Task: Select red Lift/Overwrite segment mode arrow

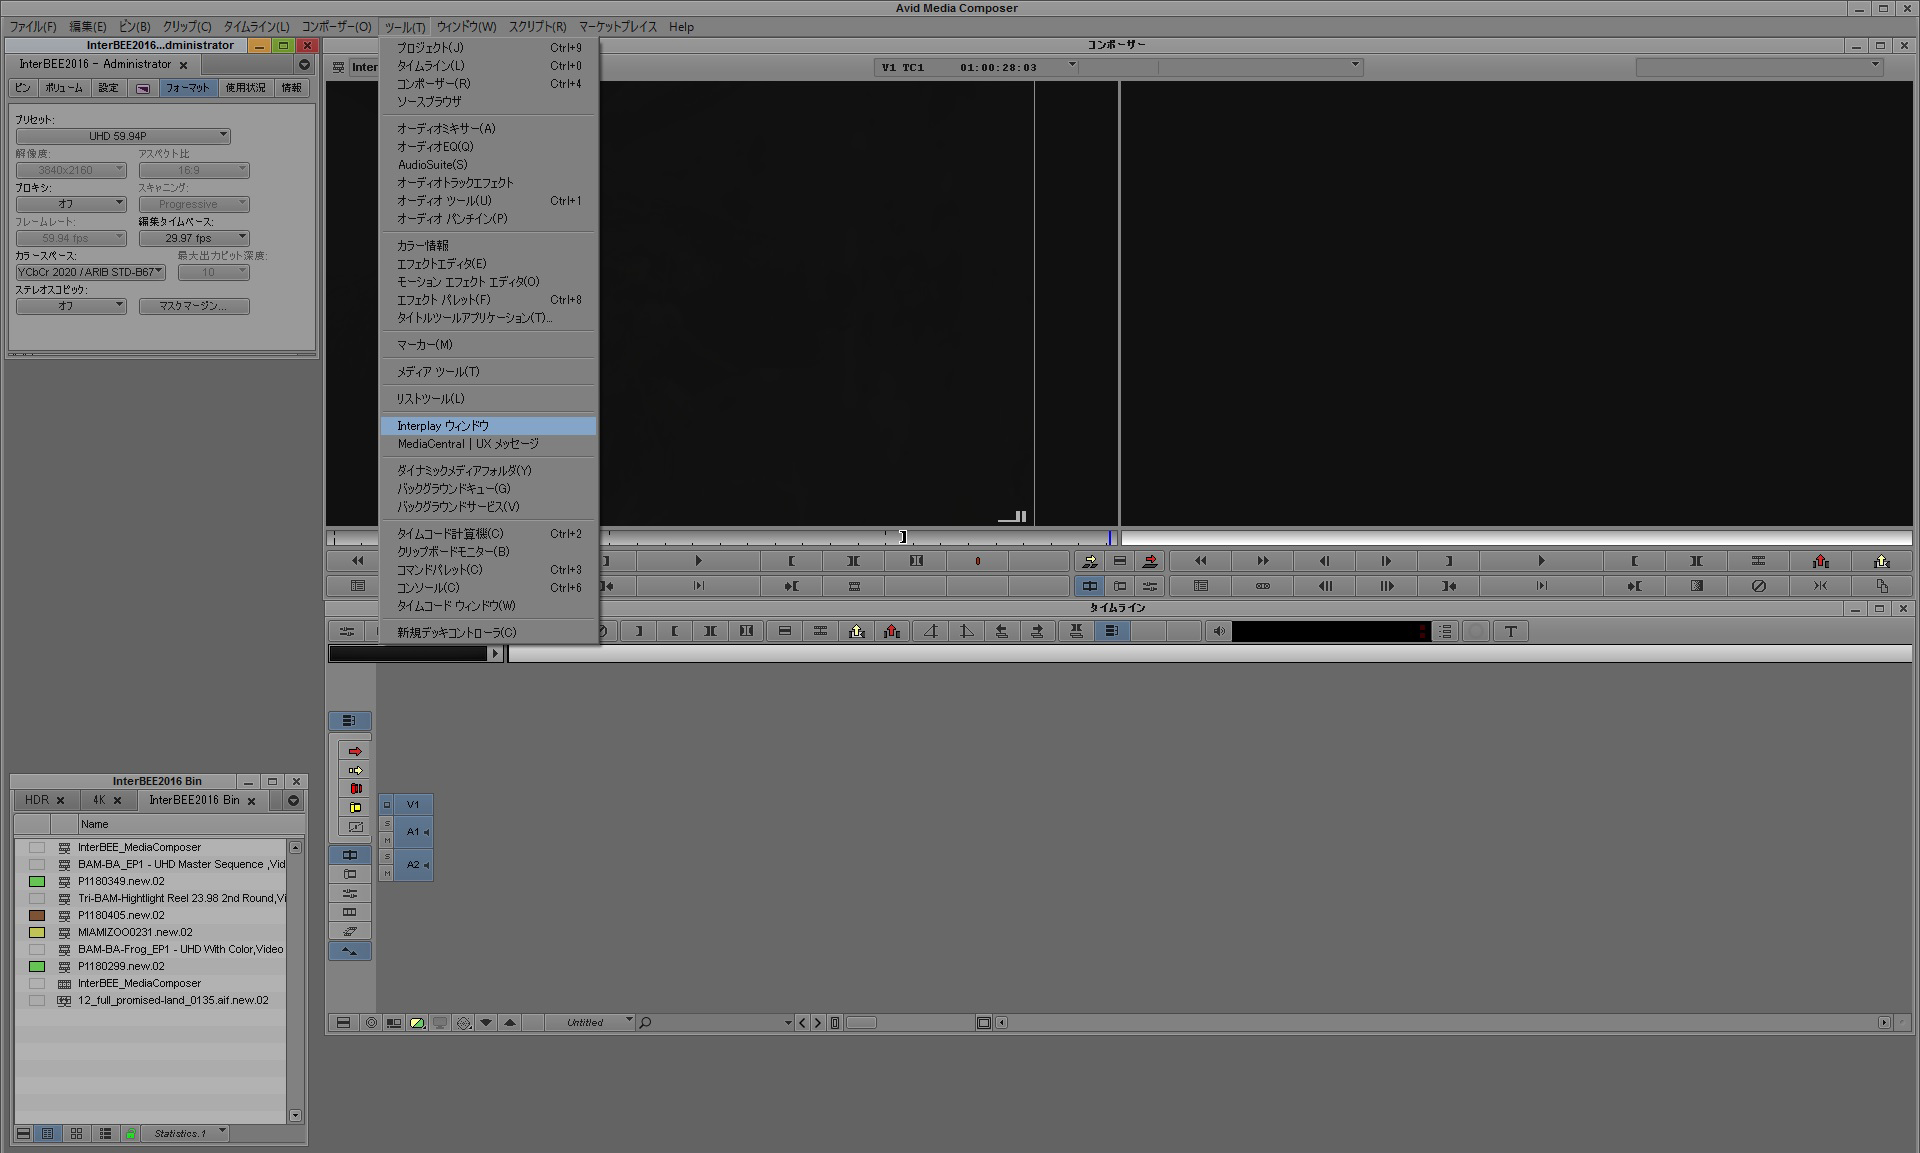Action: (x=355, y=751)
